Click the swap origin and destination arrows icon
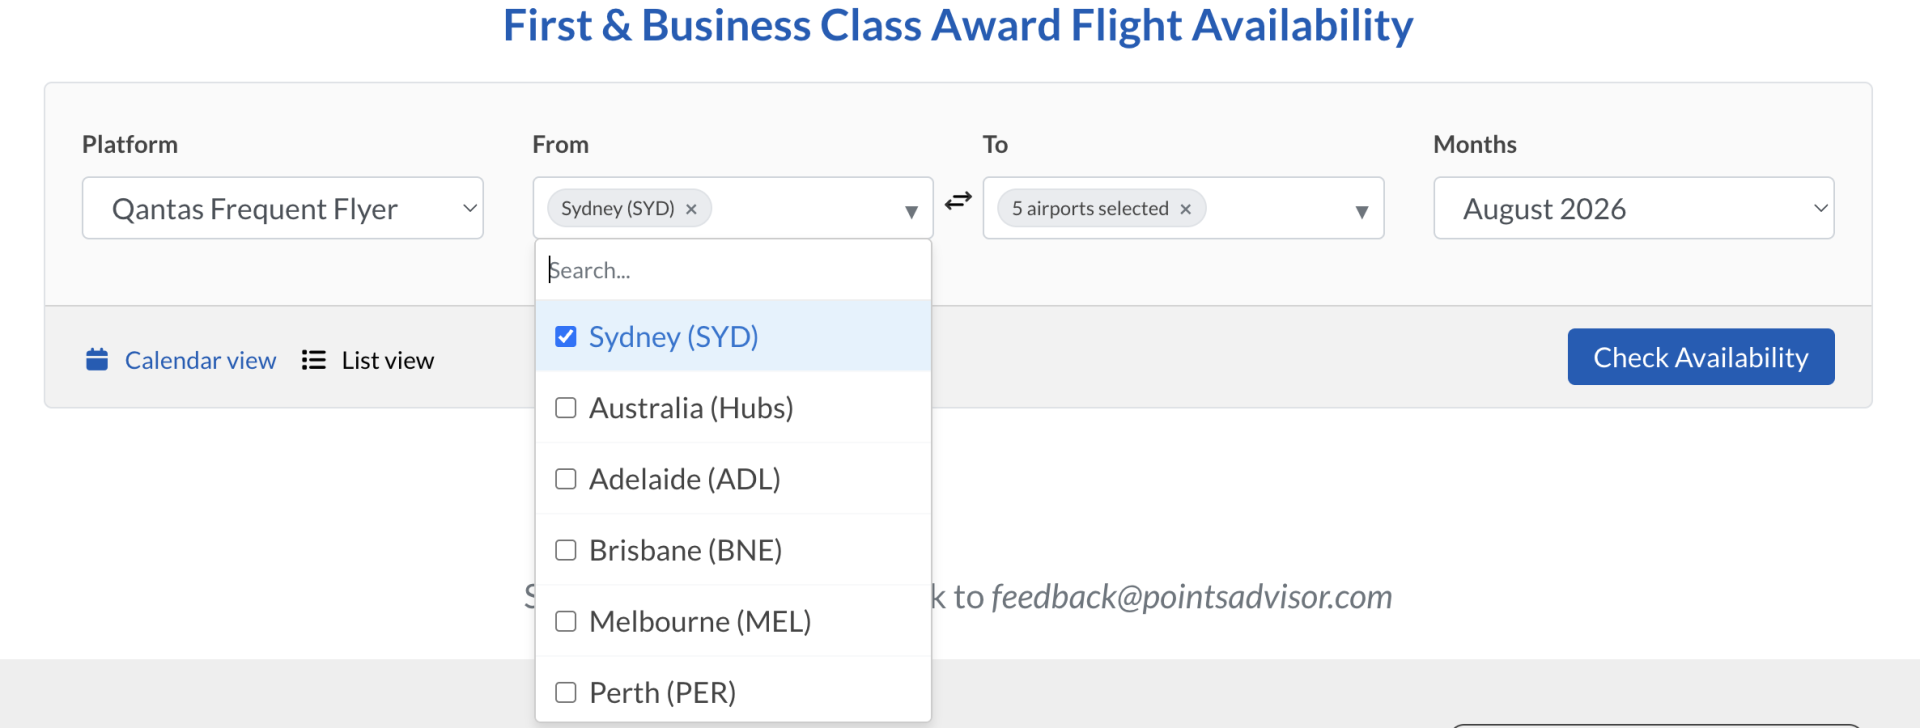The height and width of the screenshot is (728, 1920). coord(958,201)
